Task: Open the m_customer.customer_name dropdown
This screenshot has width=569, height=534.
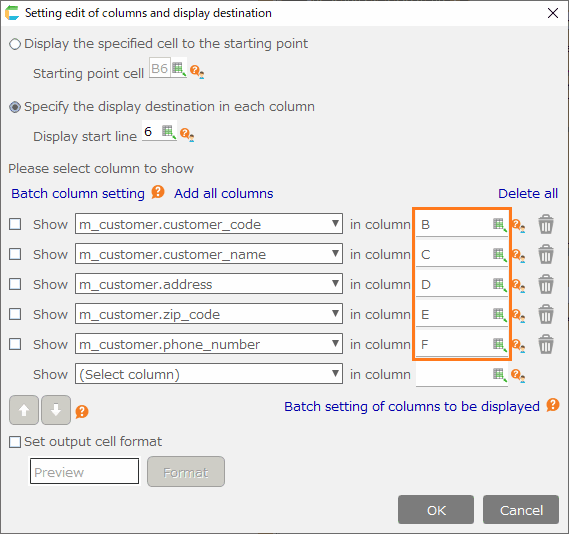Action: click(x=209, y=254)
